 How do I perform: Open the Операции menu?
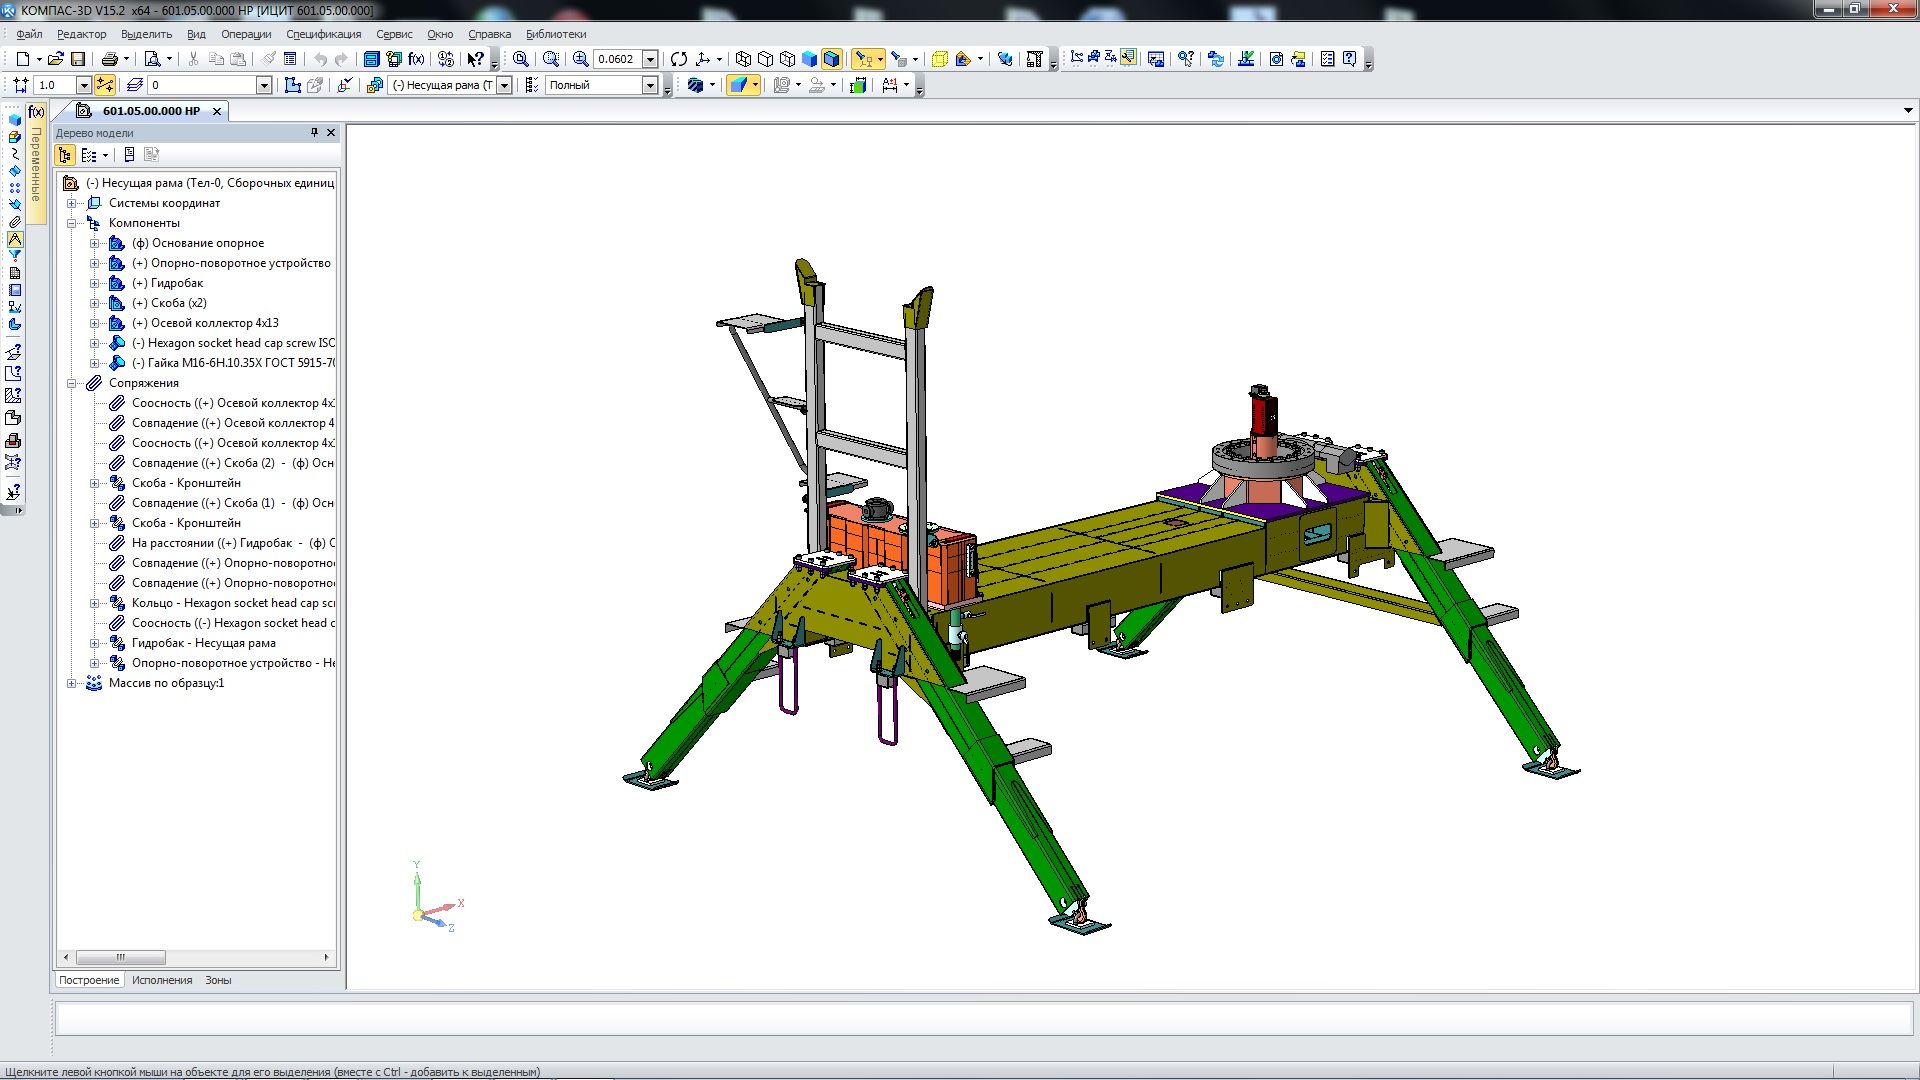(x=246, y=34)
